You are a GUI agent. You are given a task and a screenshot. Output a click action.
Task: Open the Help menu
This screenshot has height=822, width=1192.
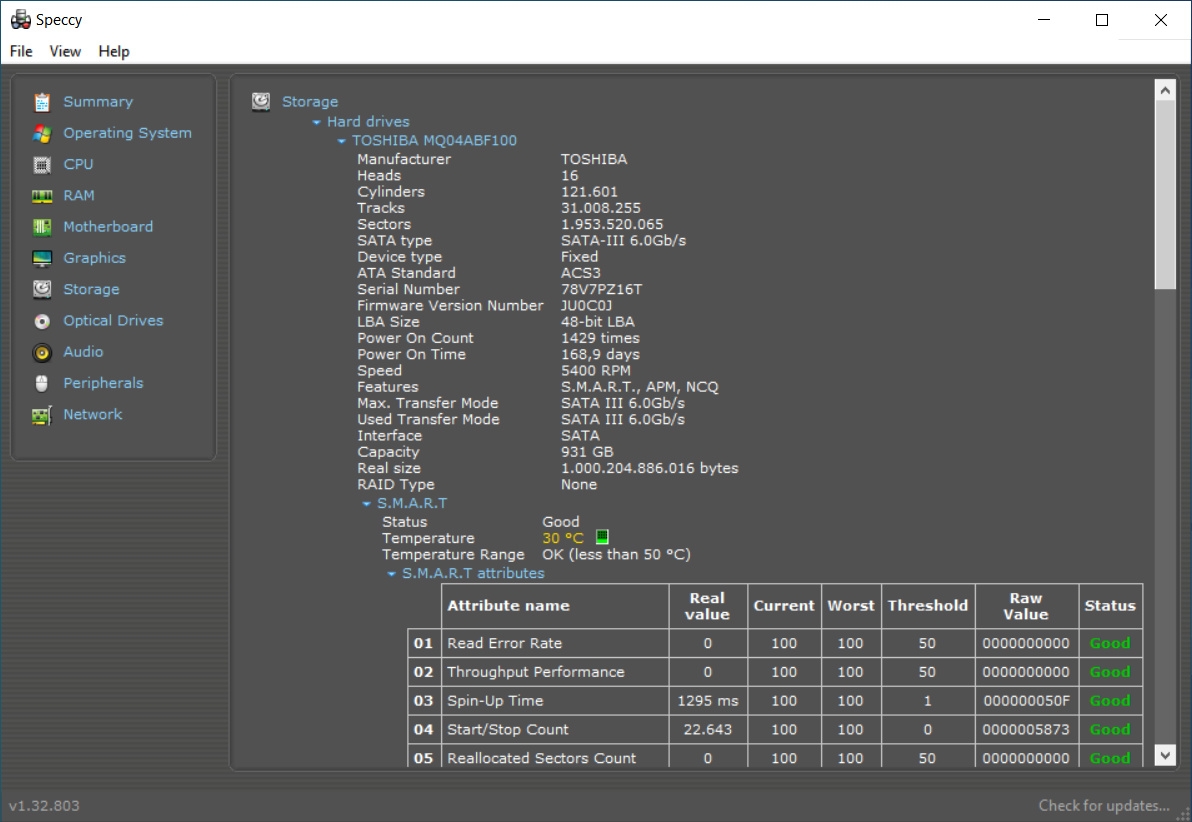coord(114,51)
